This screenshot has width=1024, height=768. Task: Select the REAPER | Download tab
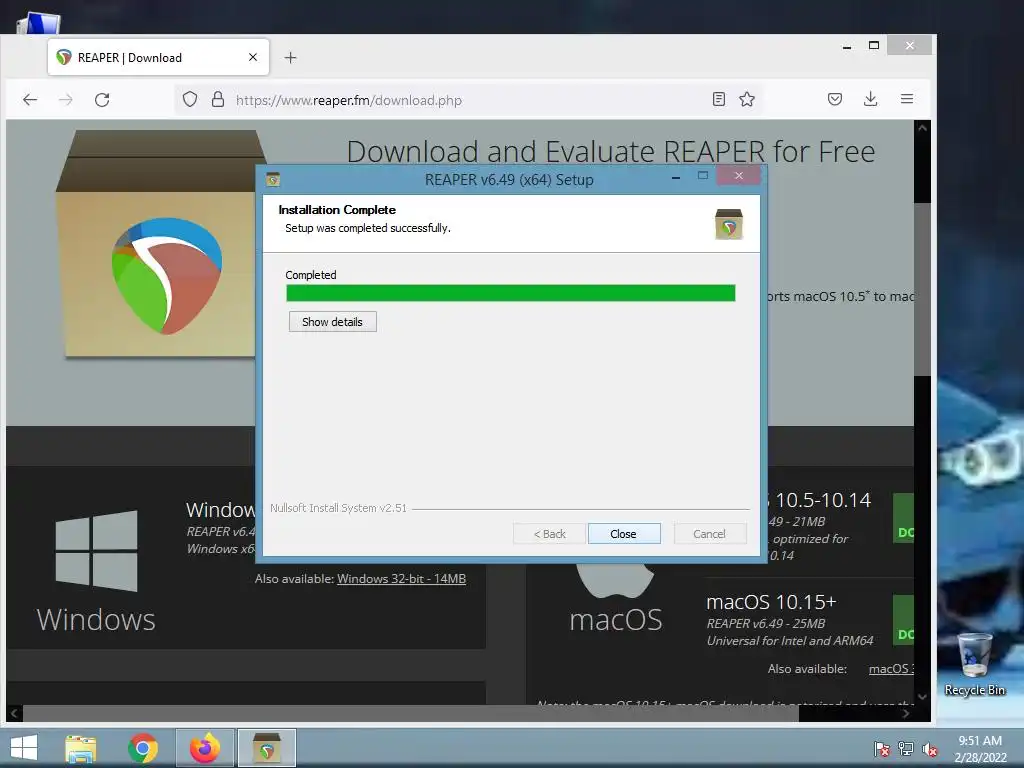(158, 57)
